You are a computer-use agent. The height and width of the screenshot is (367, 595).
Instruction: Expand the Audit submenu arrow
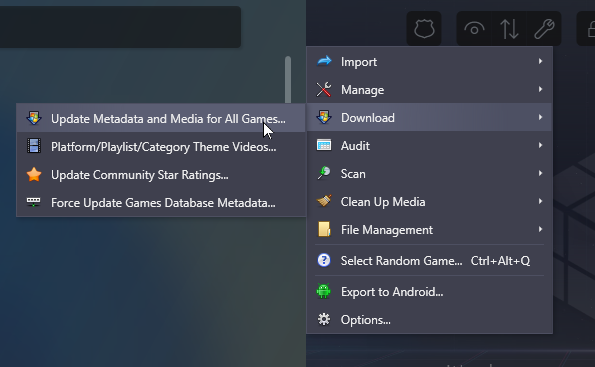540,146
